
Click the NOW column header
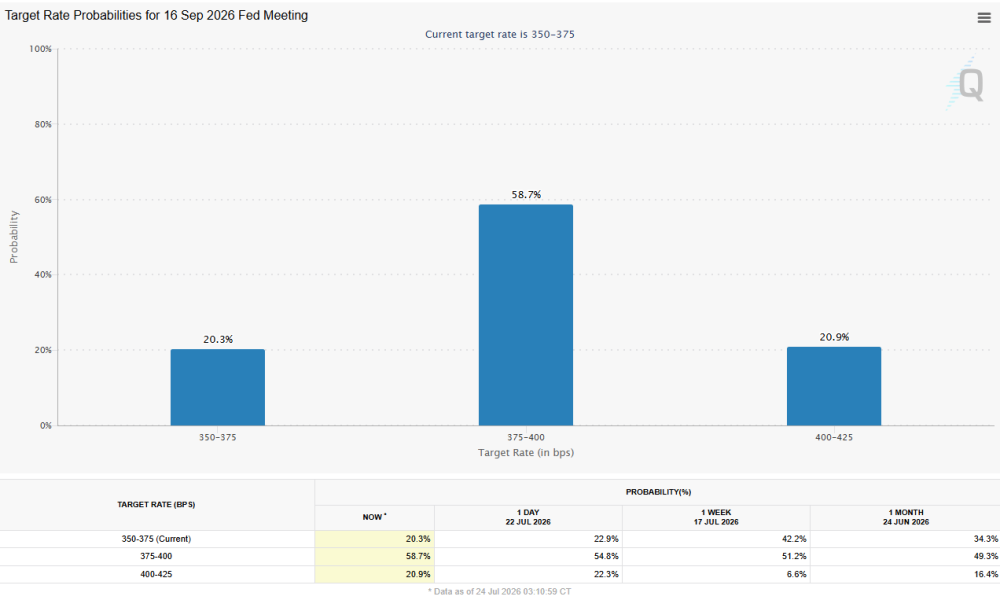pos(374,517)
